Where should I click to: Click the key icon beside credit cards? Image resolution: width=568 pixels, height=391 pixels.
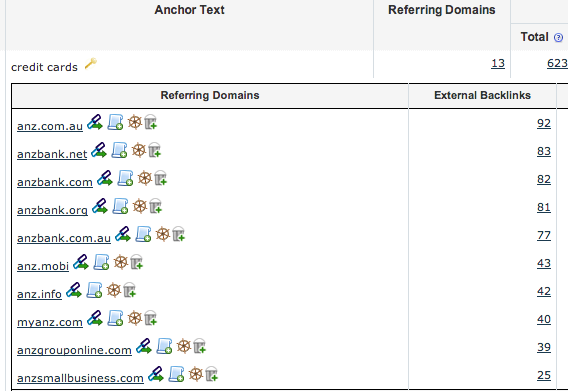click(91, 64)
